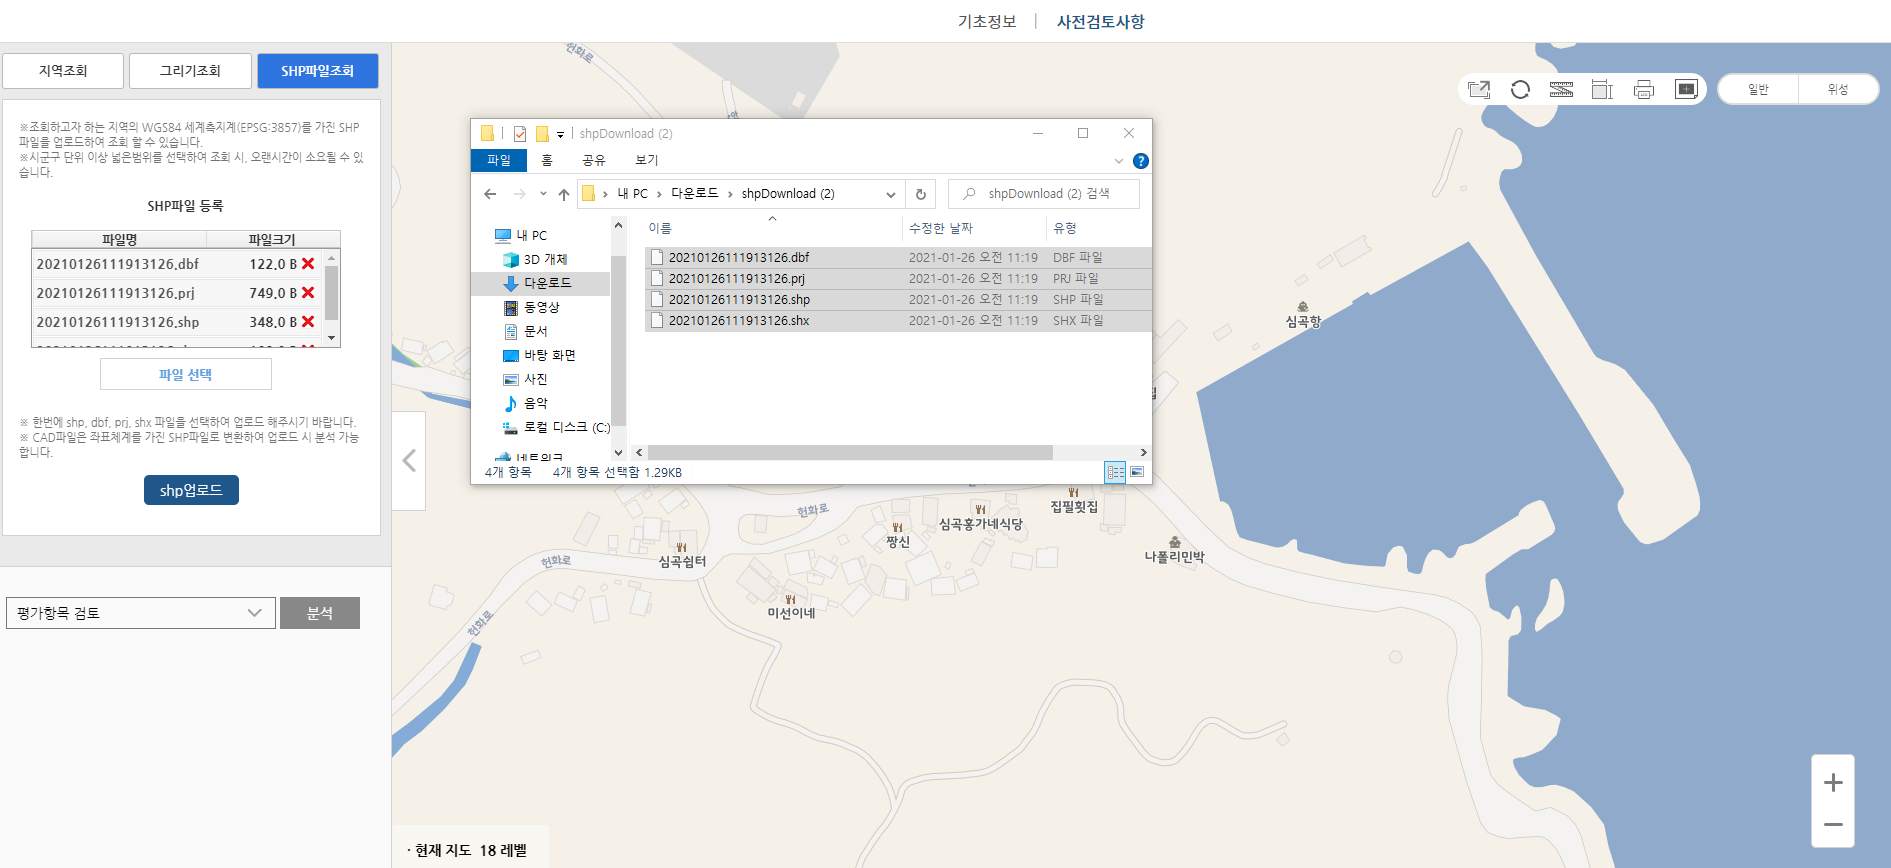
Task: Open the 사전검토사항 top menu
Action: click(1100, 22)
